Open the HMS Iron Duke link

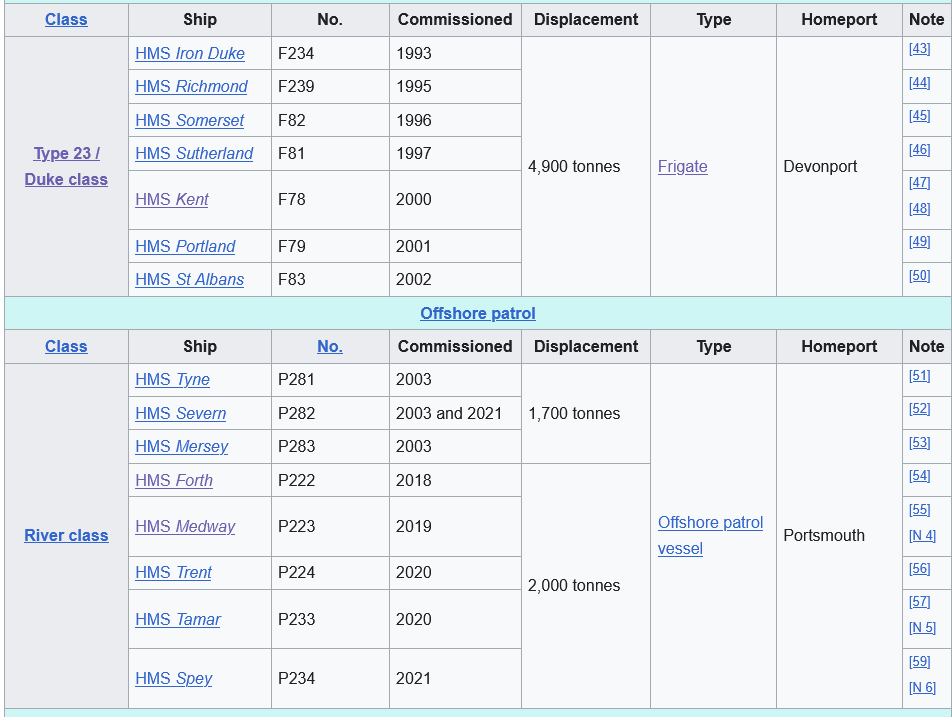[x=189, y=53]
